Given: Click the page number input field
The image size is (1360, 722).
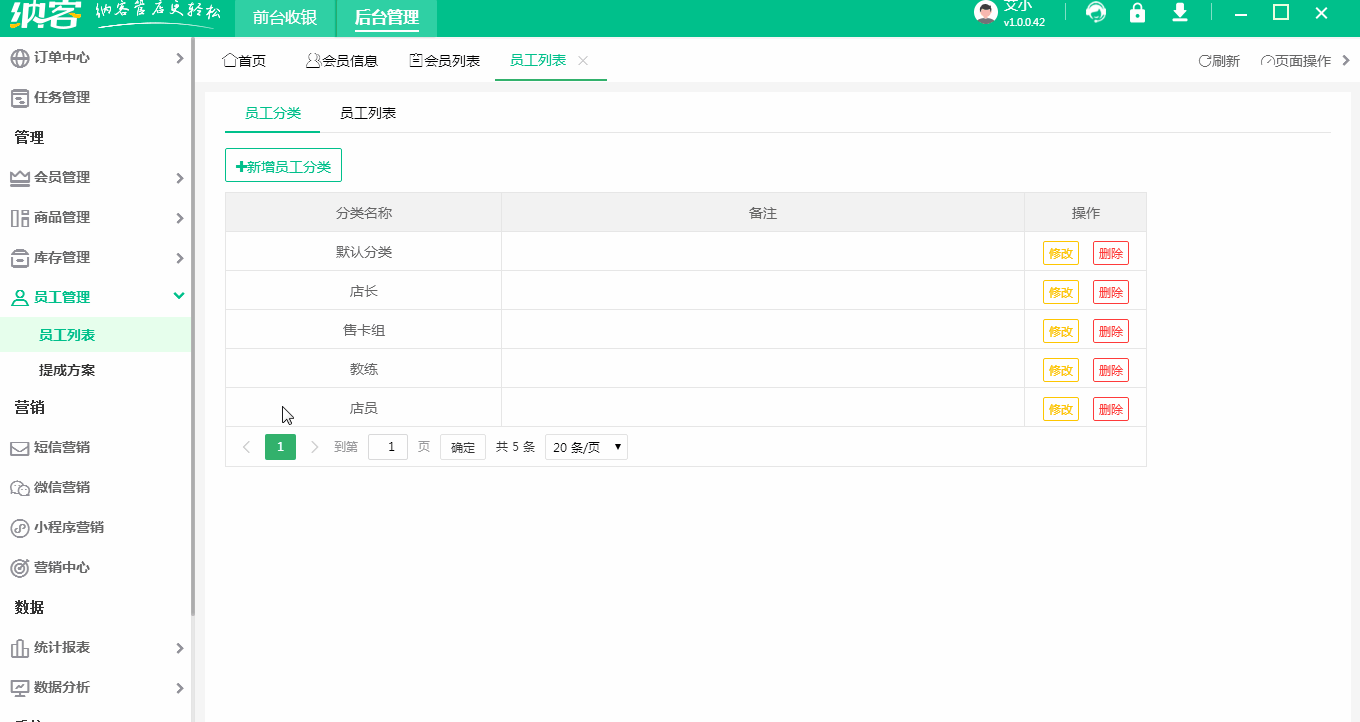Looking at the screenshot, I should (x=388, y=447).
